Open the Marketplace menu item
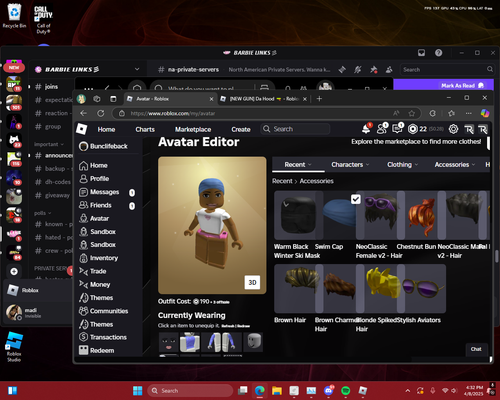Screen dimensions: 500x400 193,129
